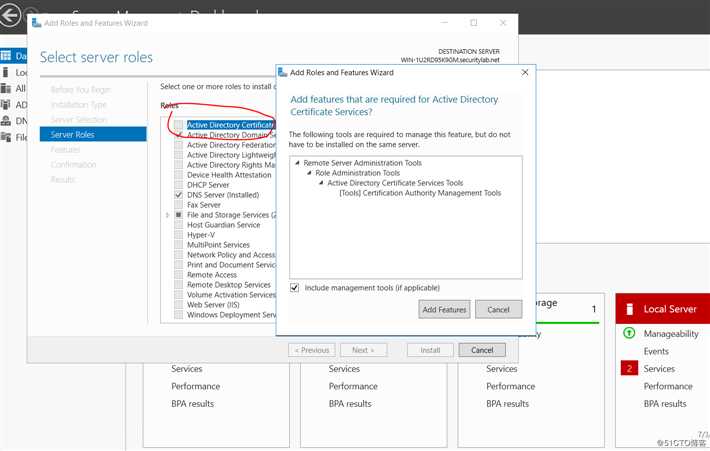Collapse Active Directory Certificate Services Tools node
The image size is (710, 451).
(321, 183)
